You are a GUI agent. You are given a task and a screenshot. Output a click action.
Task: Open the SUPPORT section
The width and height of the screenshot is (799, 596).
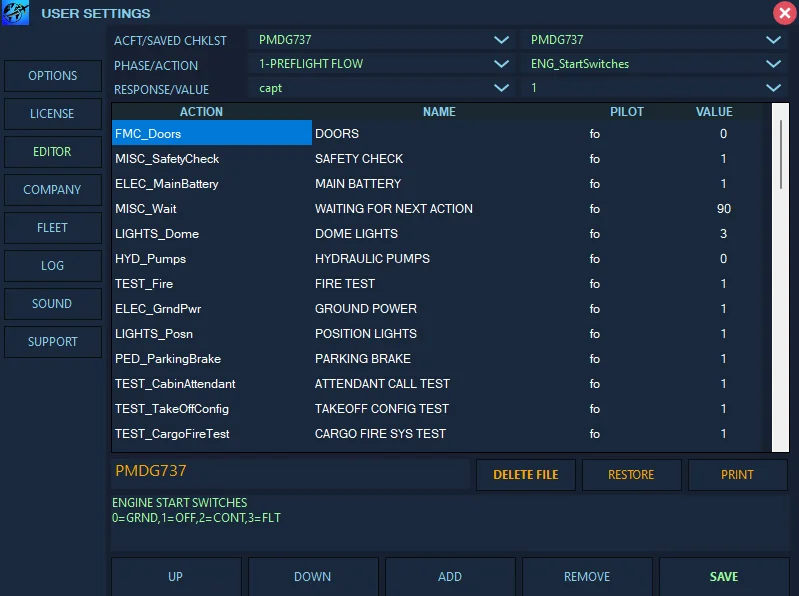click(x=53, y=342)
